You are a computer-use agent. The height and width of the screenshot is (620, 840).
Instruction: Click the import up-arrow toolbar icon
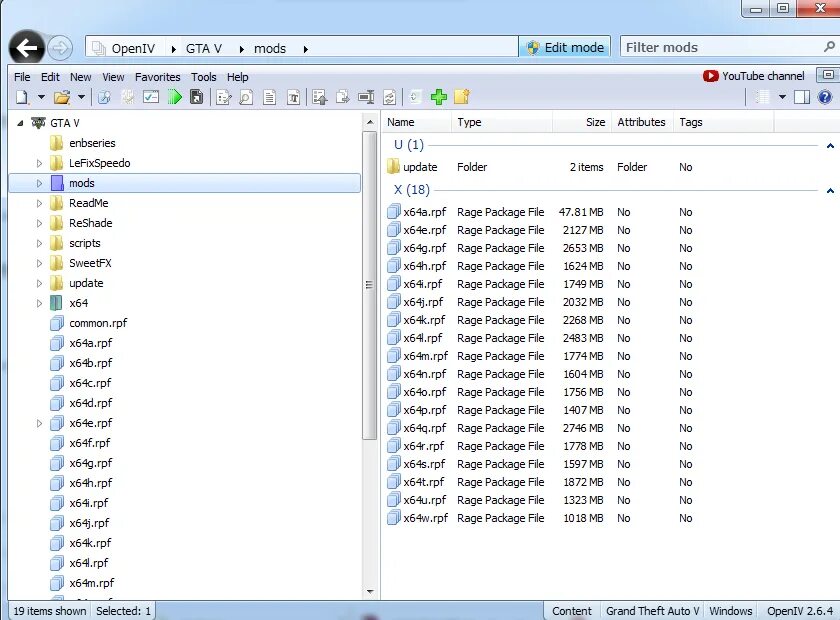click(320, 98)
